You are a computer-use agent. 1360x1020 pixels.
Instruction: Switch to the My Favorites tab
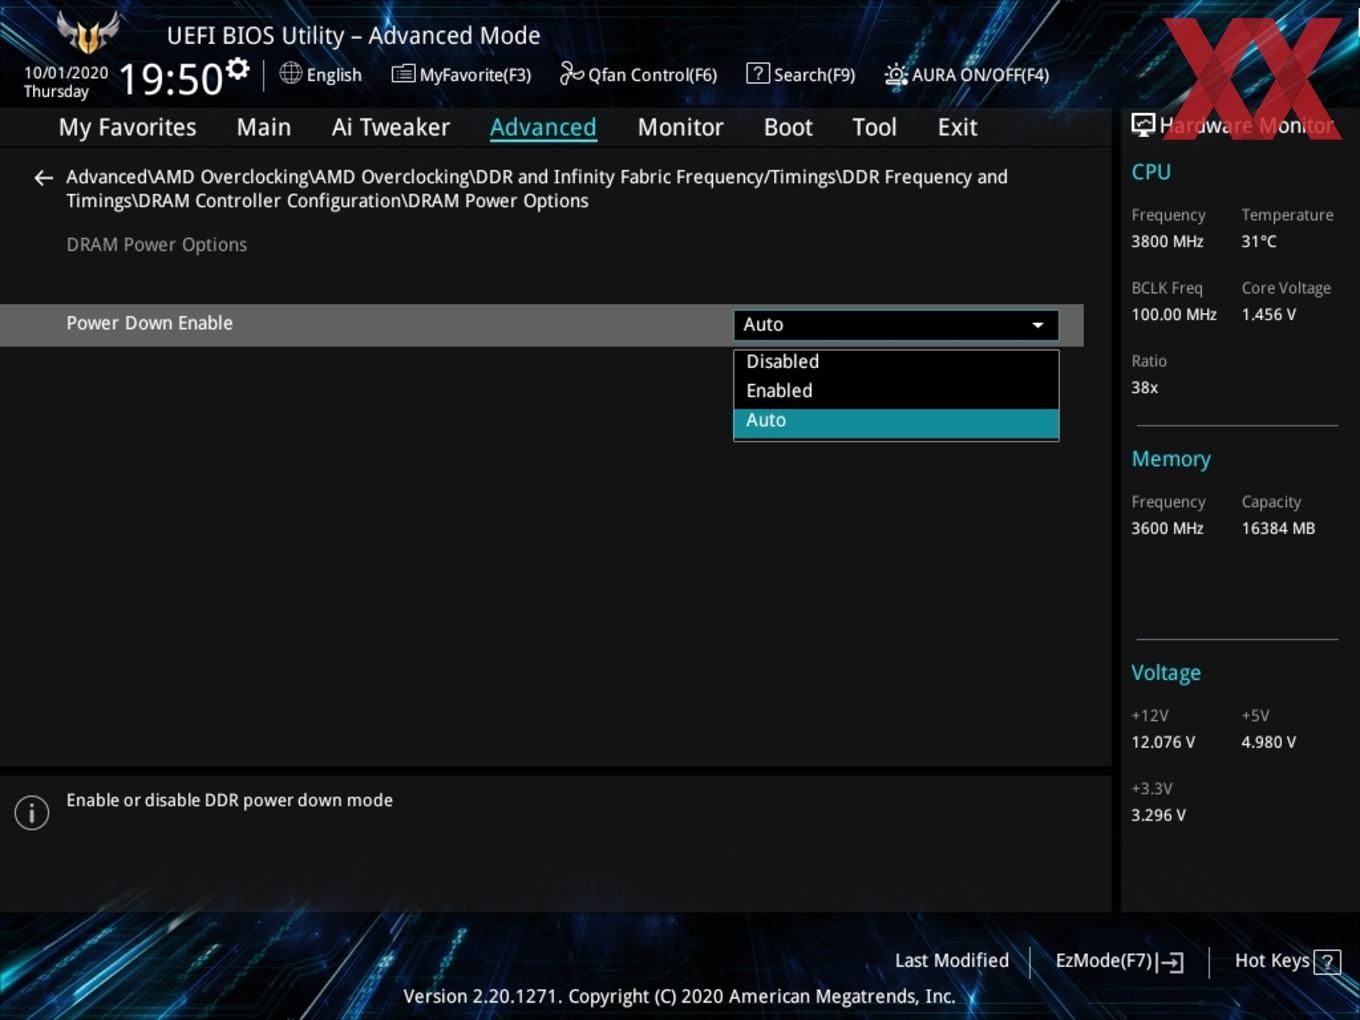click(128, 127)
